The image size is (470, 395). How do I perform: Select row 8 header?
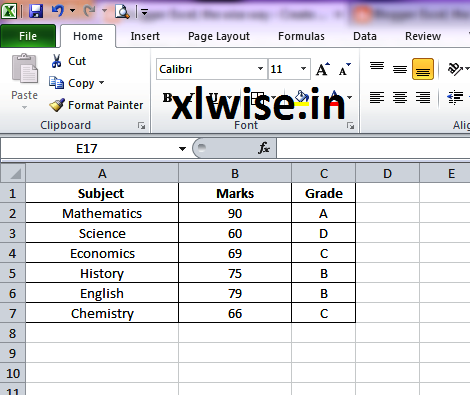pos(12,333)
